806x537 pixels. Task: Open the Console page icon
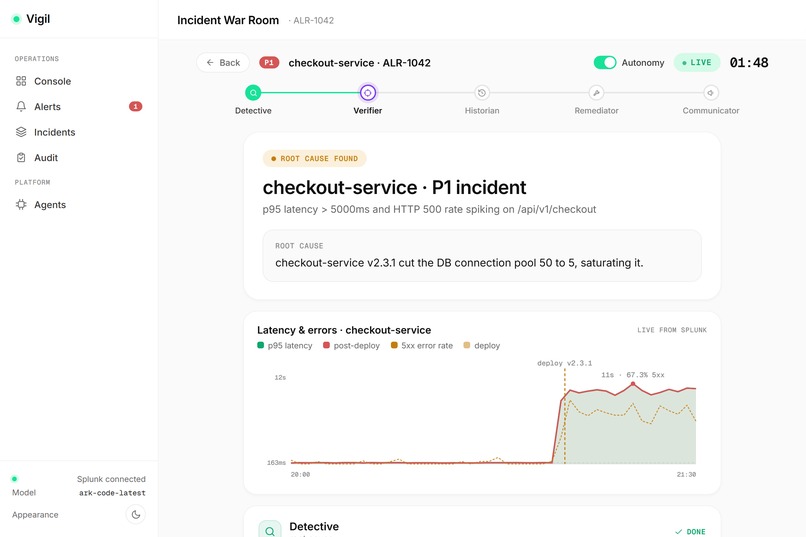coord(21,81)
